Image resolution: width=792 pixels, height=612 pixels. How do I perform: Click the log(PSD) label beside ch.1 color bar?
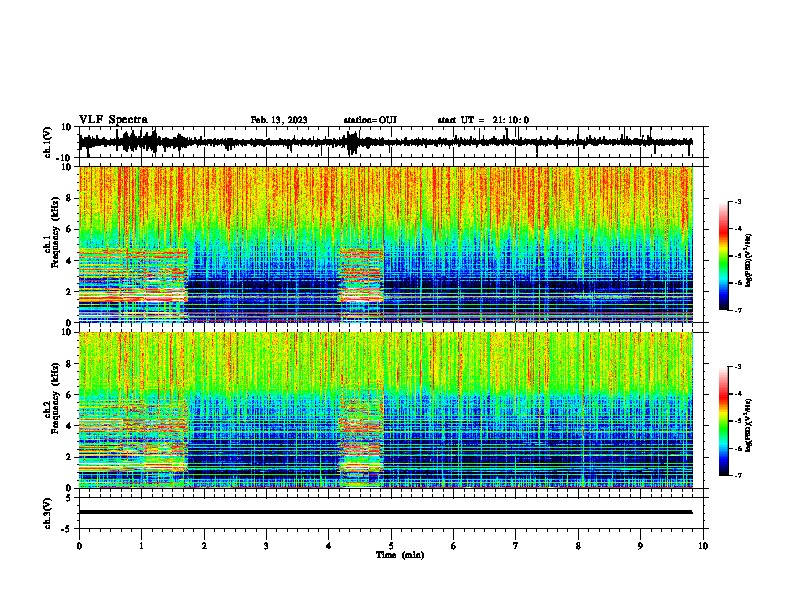pos(749,260)
